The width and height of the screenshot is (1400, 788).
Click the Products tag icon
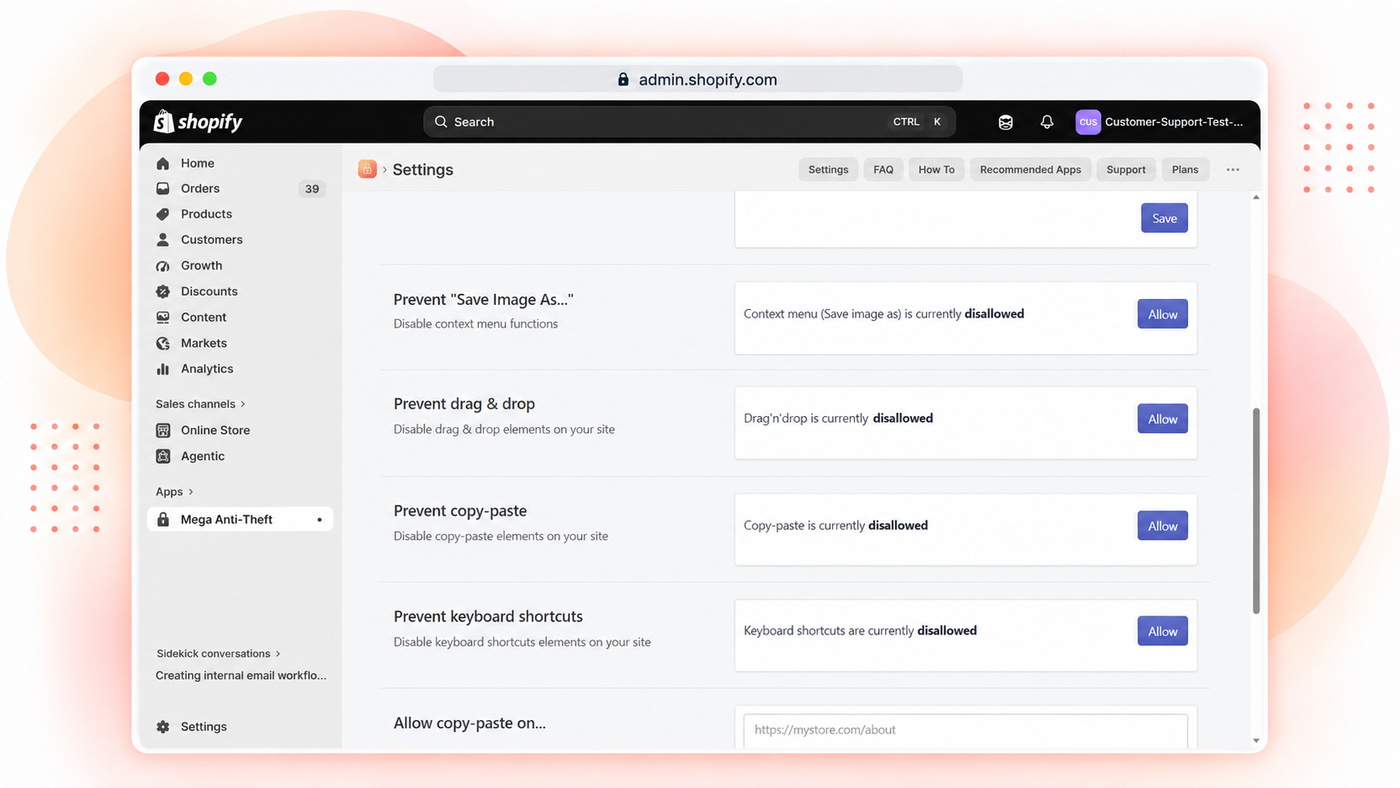[163, 214]
